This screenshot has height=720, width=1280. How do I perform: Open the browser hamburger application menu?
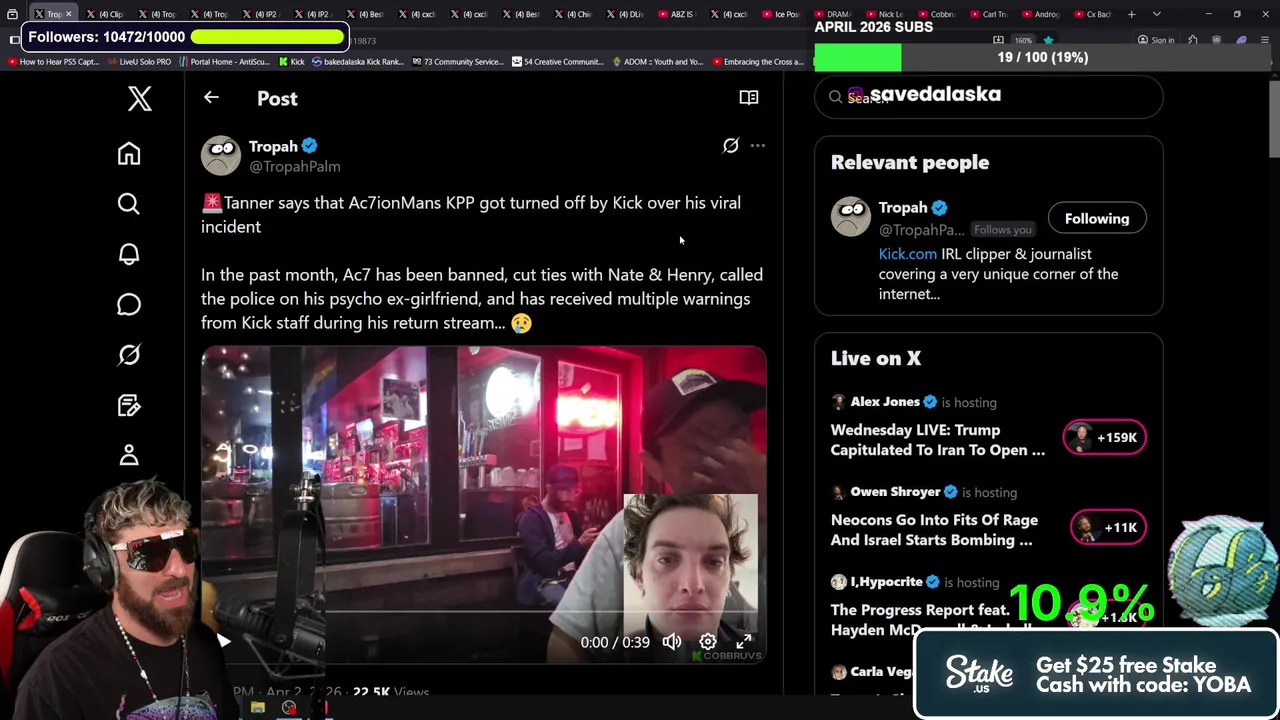coord(1265,40)
